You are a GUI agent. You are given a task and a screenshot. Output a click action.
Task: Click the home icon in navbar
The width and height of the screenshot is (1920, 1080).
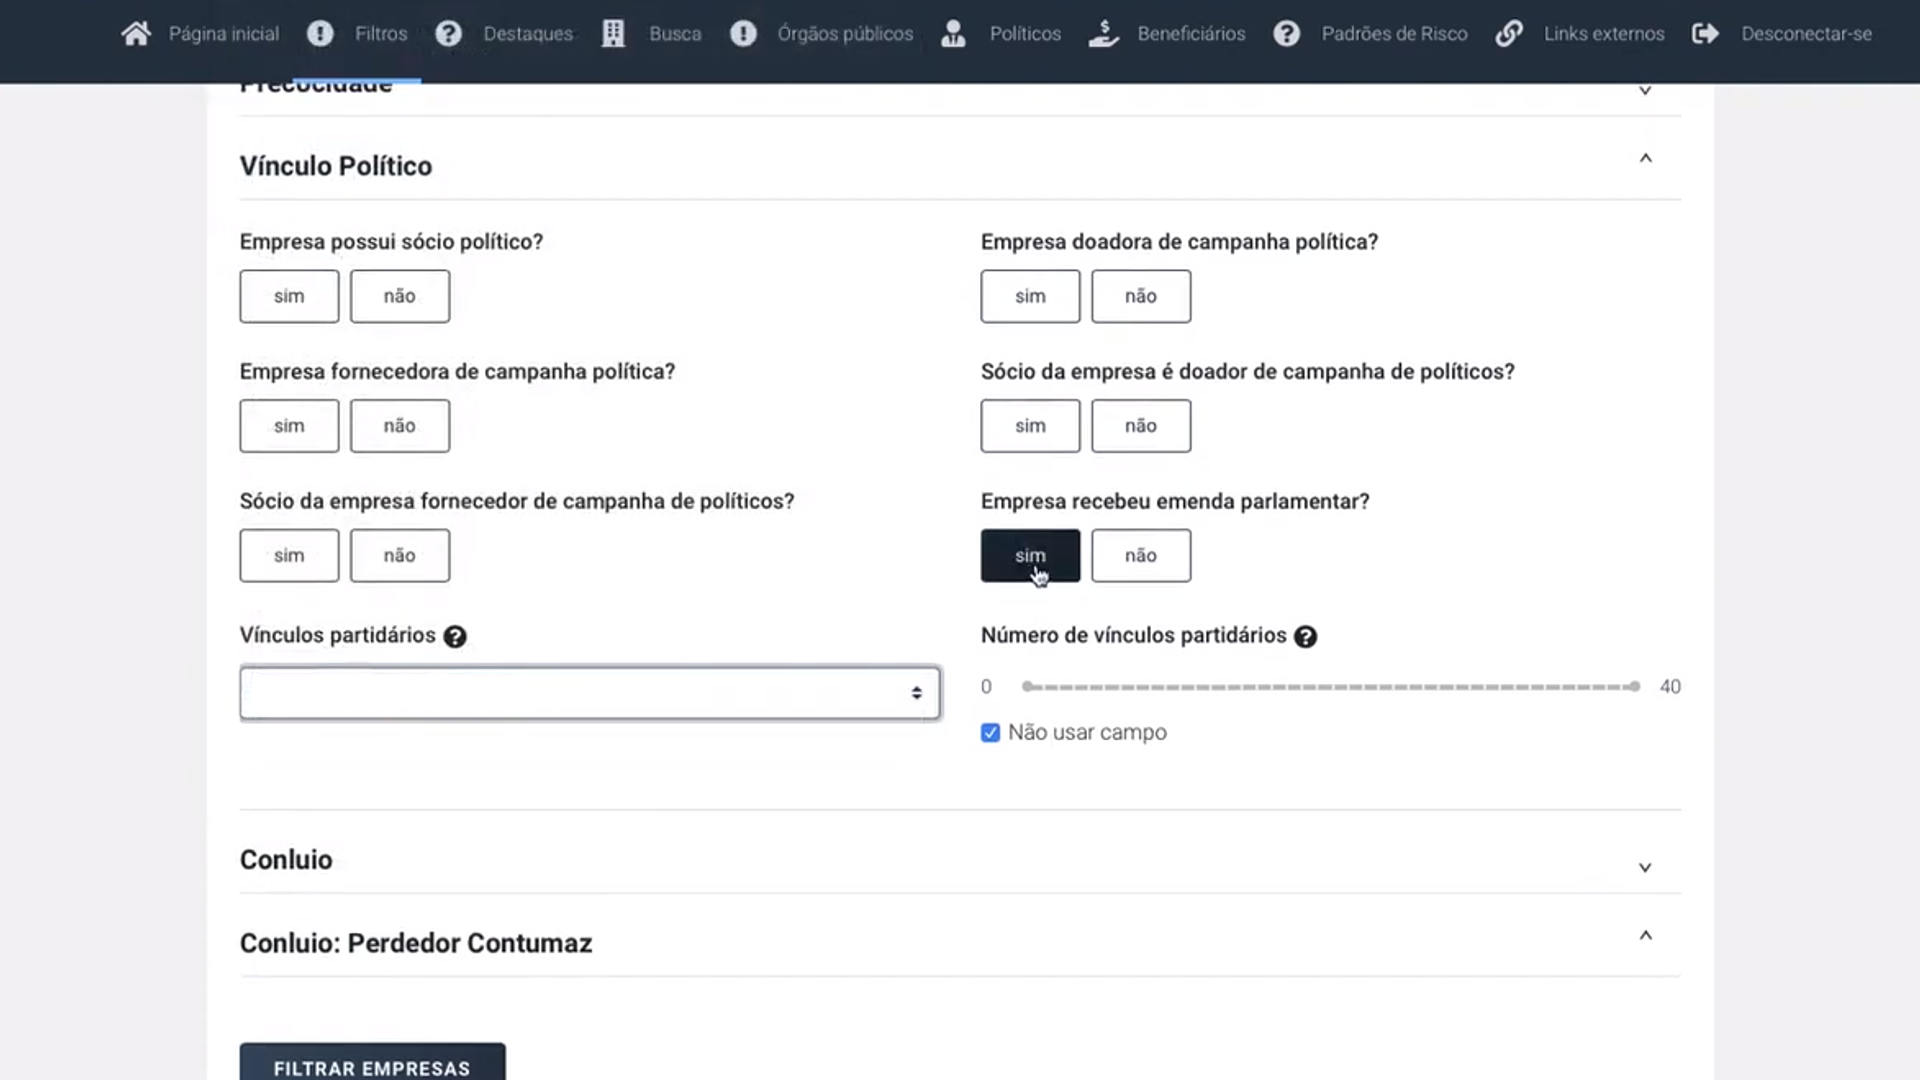click(136, 34)
